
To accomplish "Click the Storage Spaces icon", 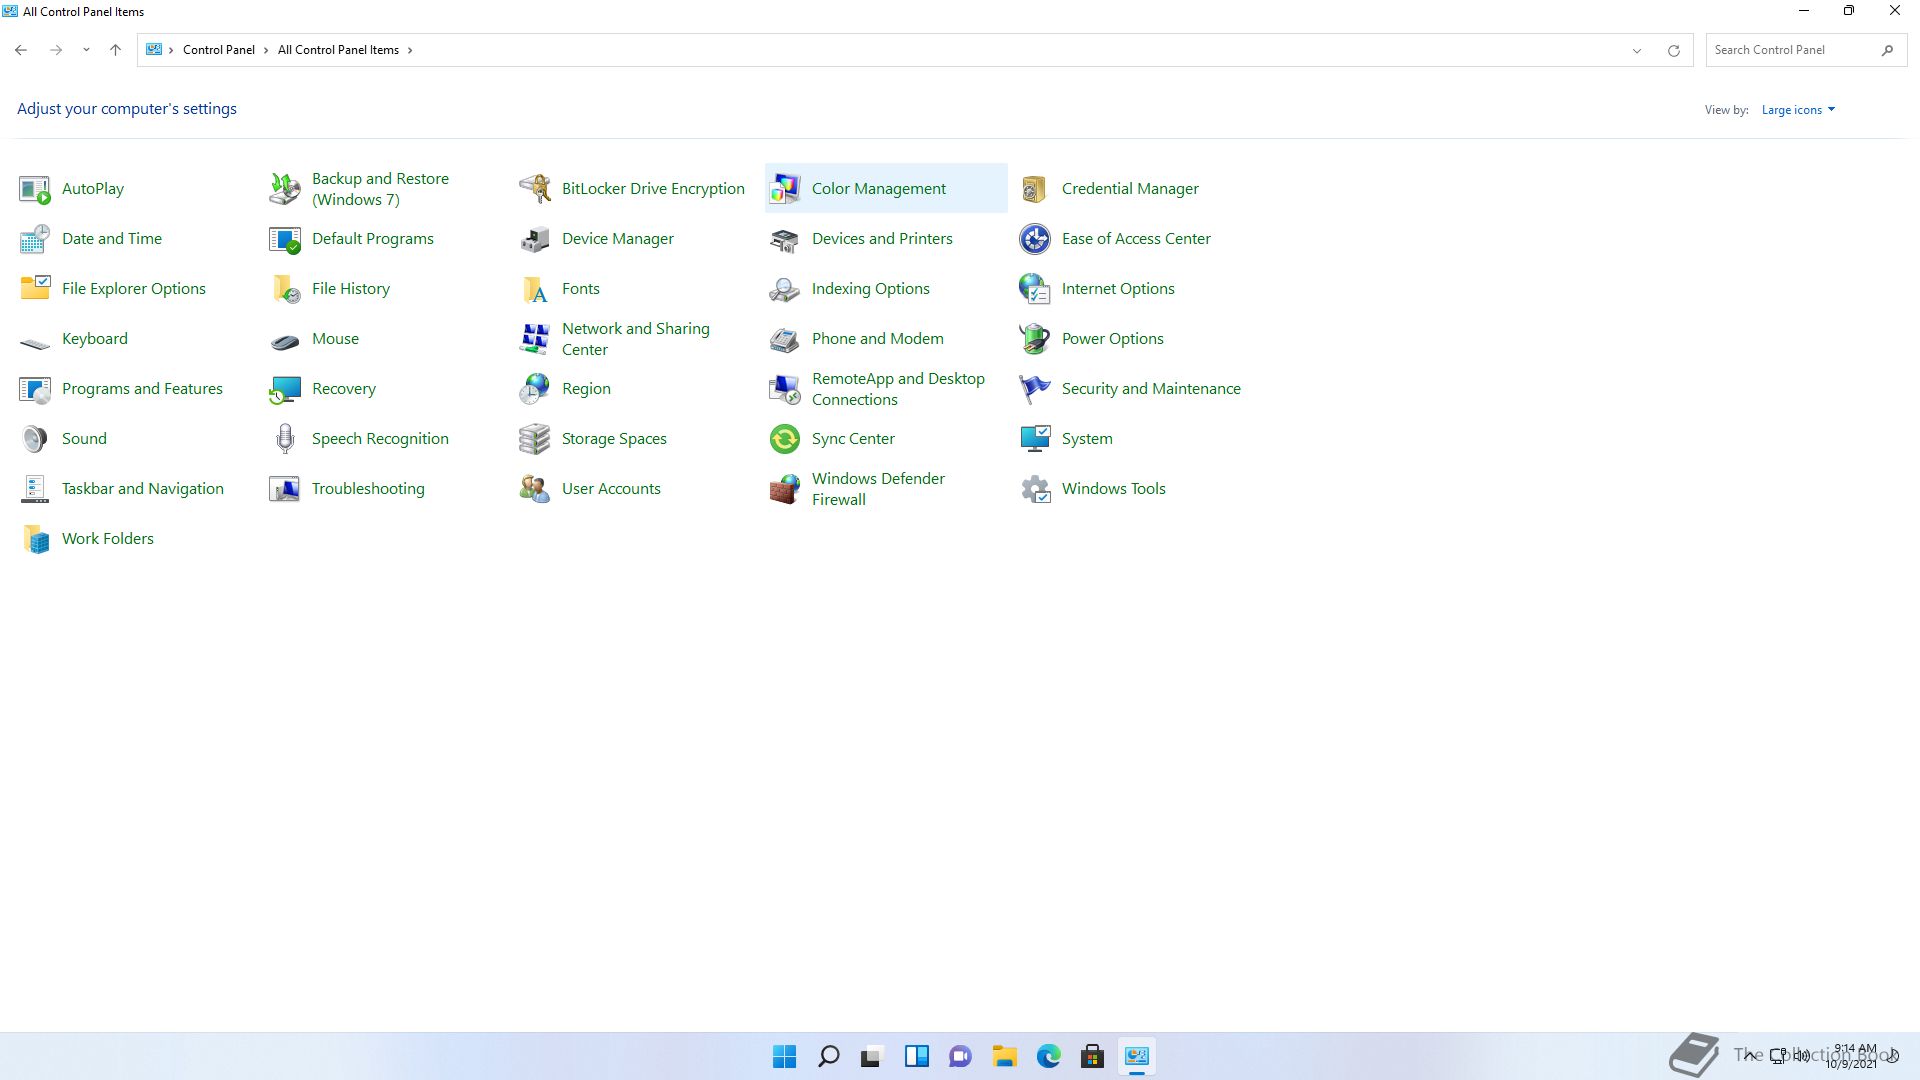I will click(x=535, y=439).
